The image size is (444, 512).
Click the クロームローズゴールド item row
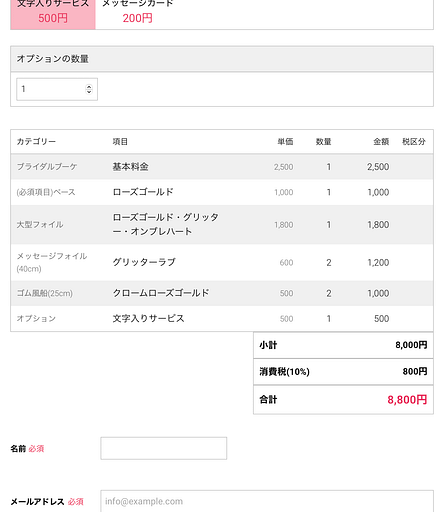coord(222,293)
